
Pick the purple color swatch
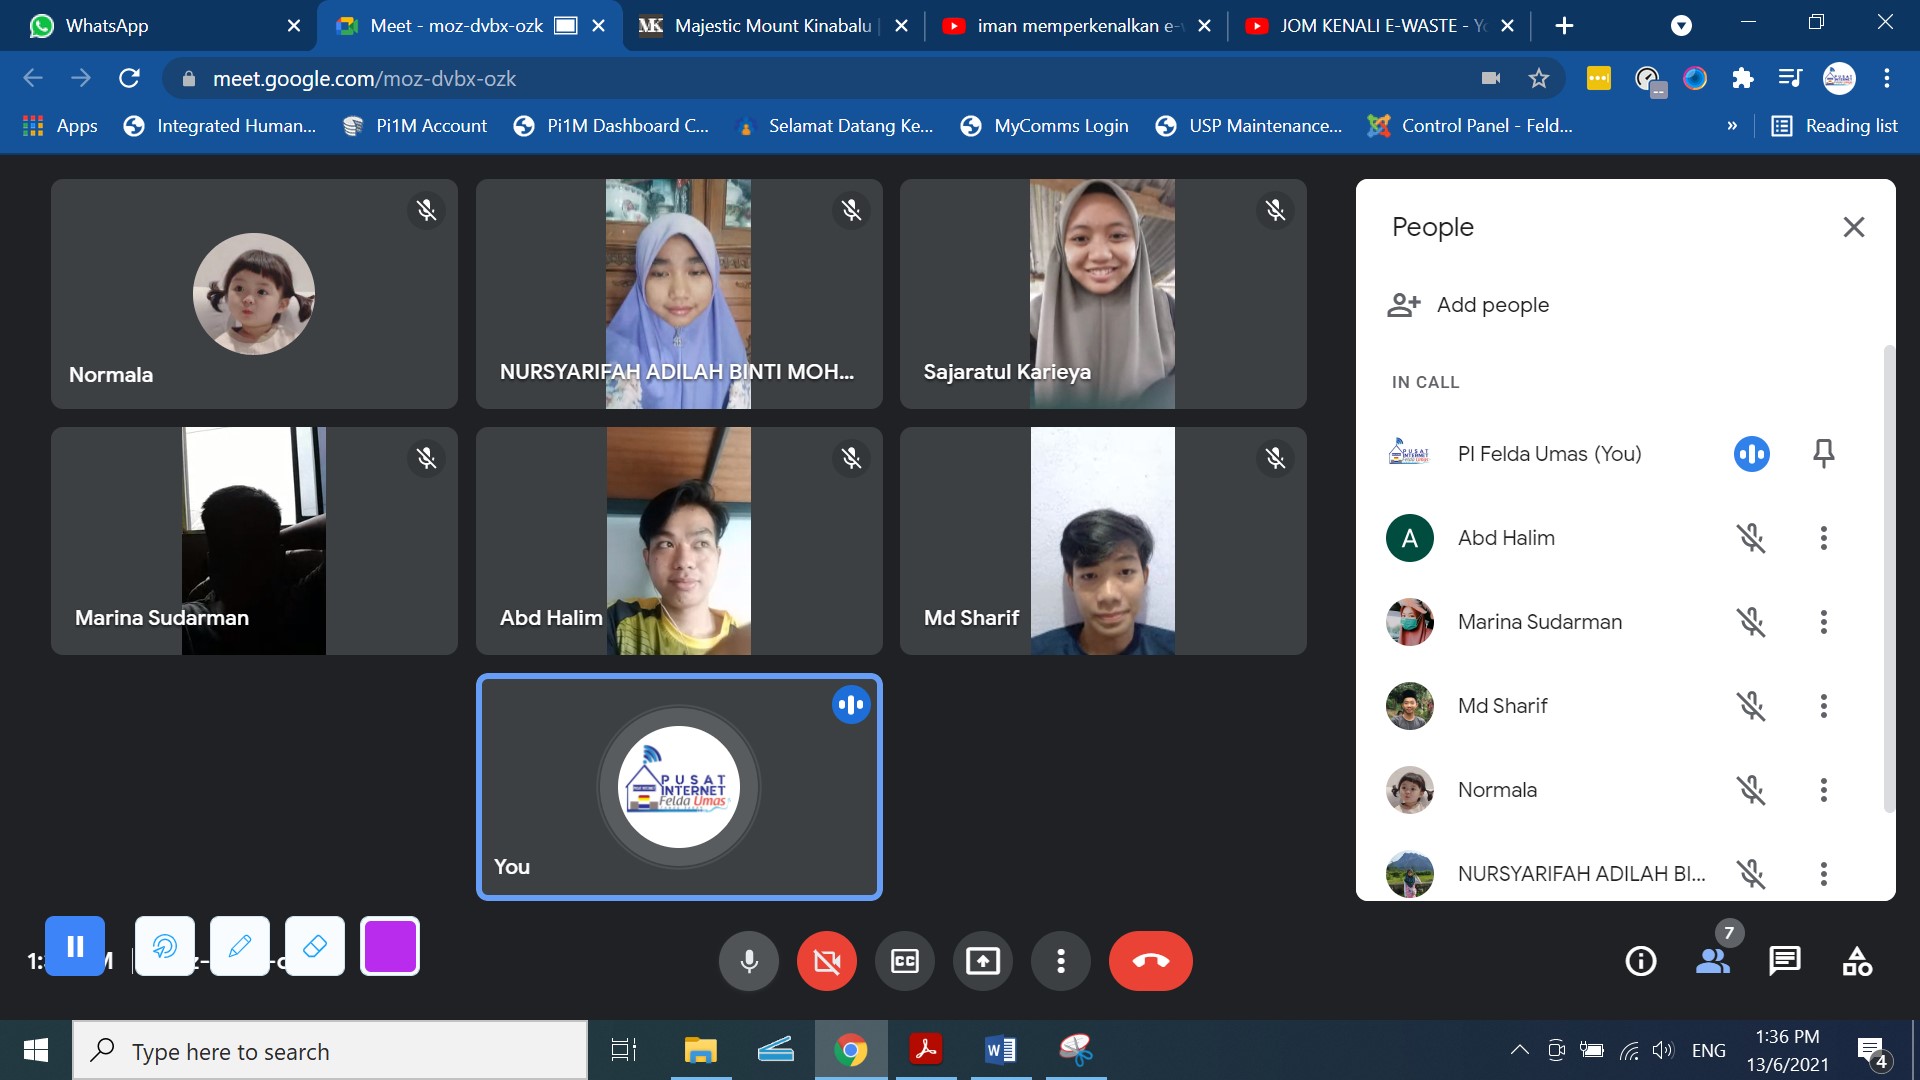click(x=390, y=946)
